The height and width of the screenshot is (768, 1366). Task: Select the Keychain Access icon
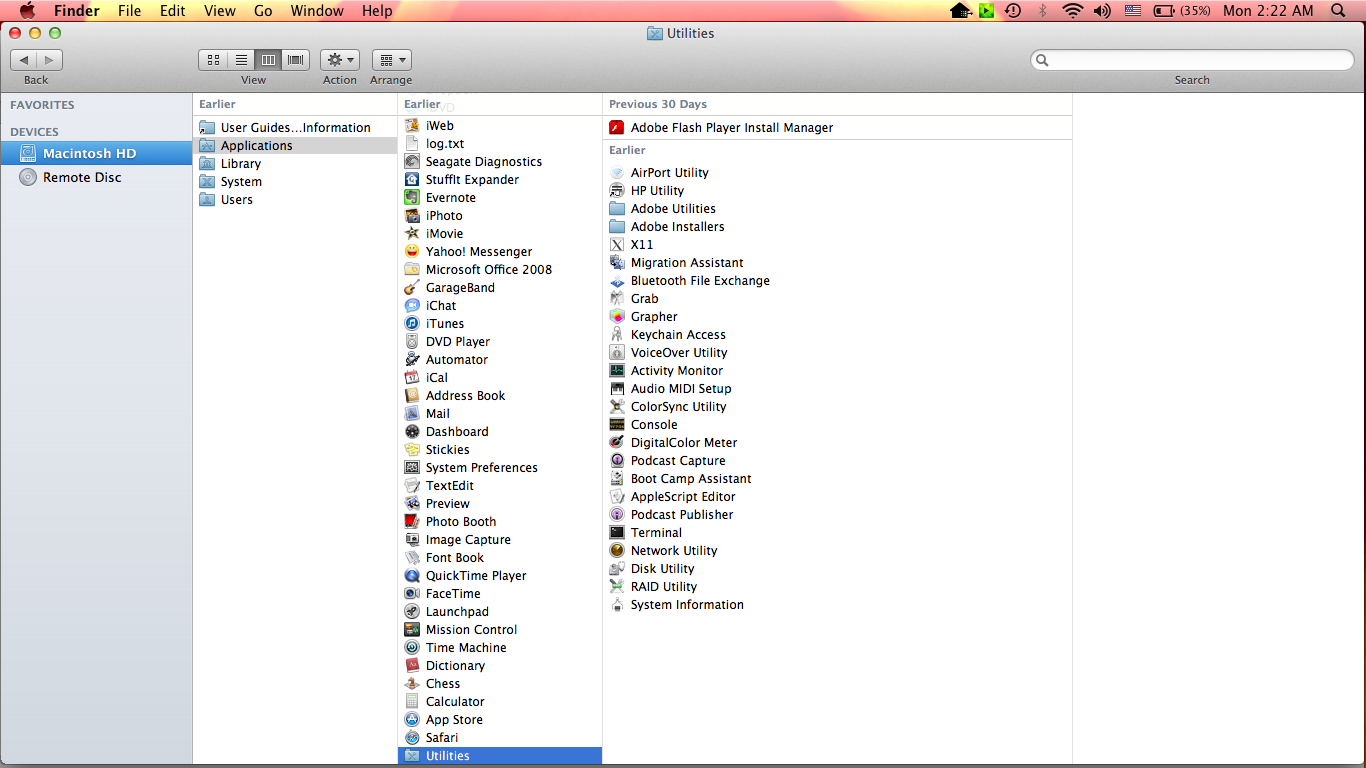pyautogui.click(x=617, y=335)
